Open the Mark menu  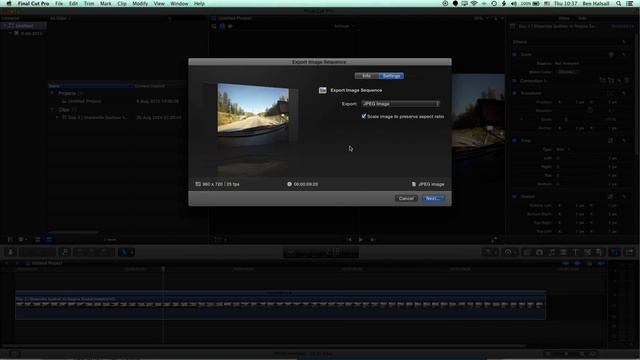(106, 3)
